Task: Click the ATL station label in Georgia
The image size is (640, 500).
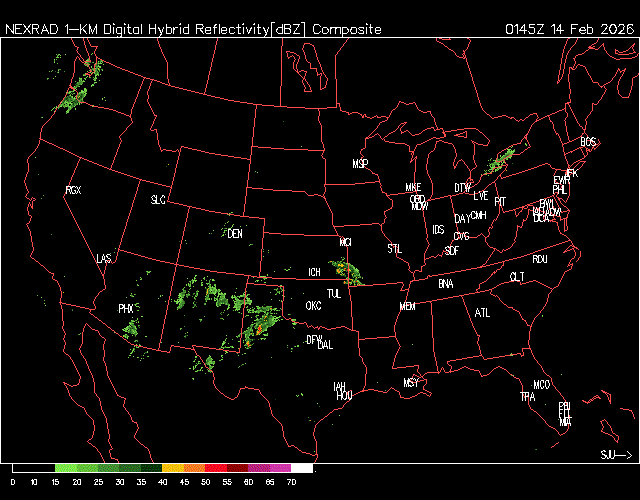Action: 483,313
